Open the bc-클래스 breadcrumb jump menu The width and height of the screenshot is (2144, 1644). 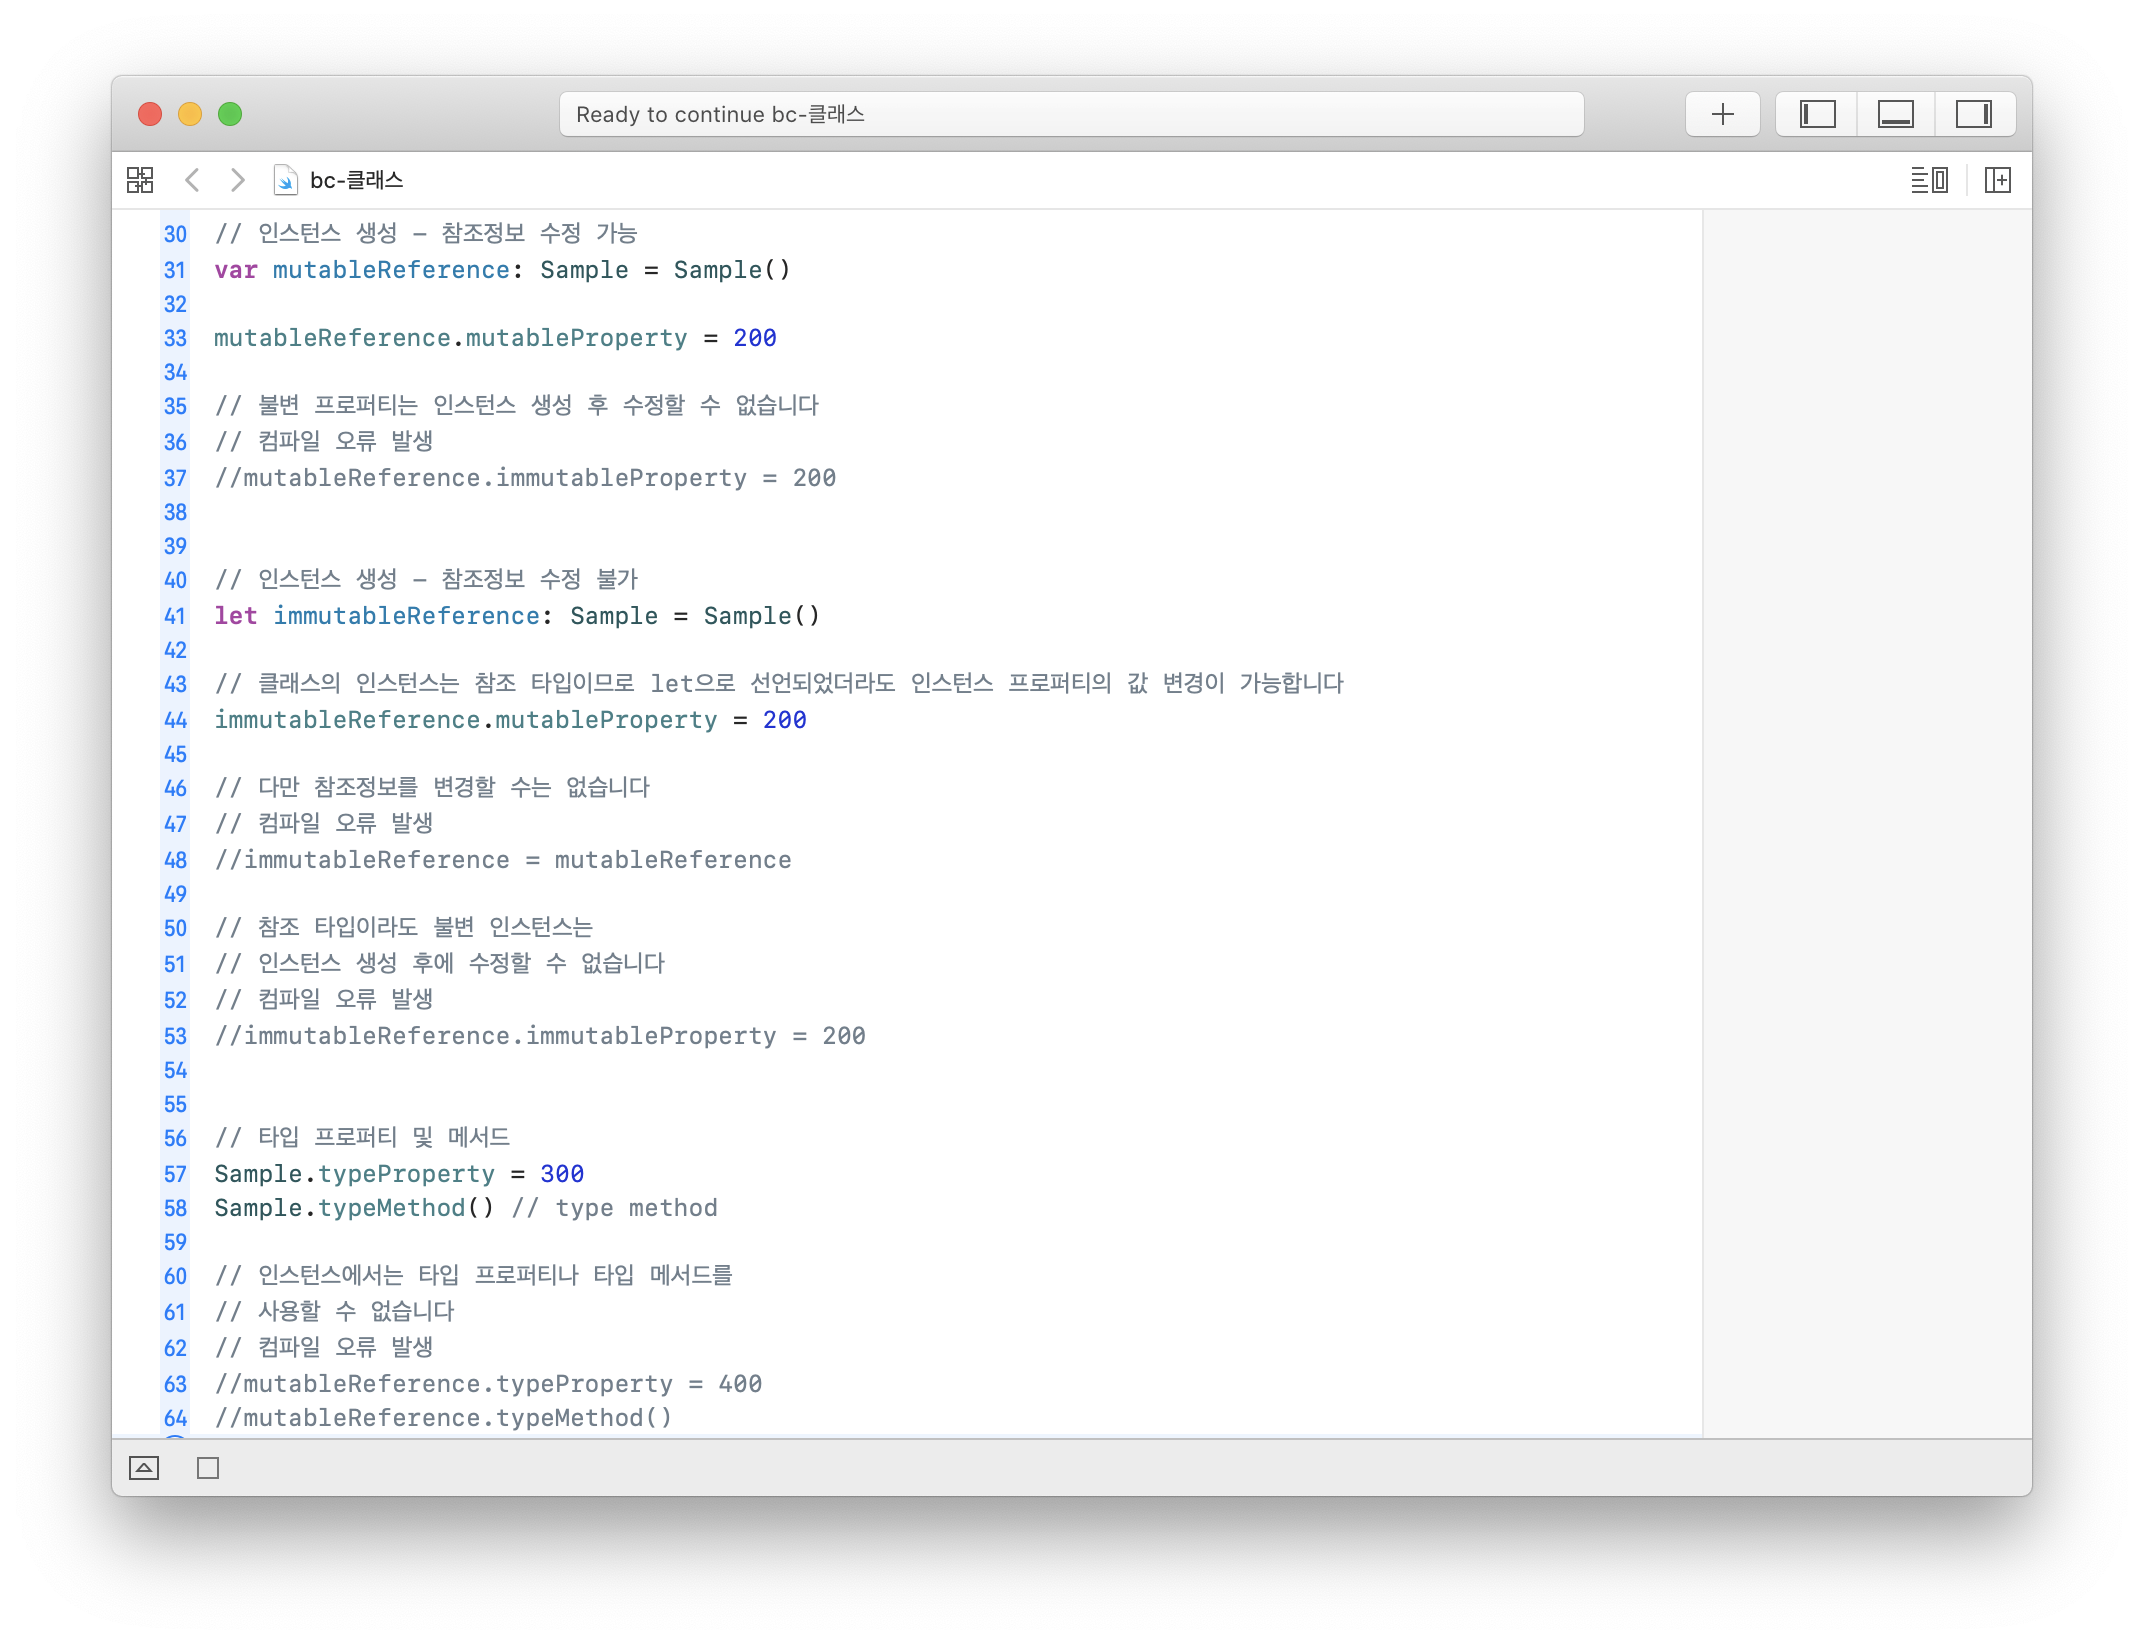point(356,180)
